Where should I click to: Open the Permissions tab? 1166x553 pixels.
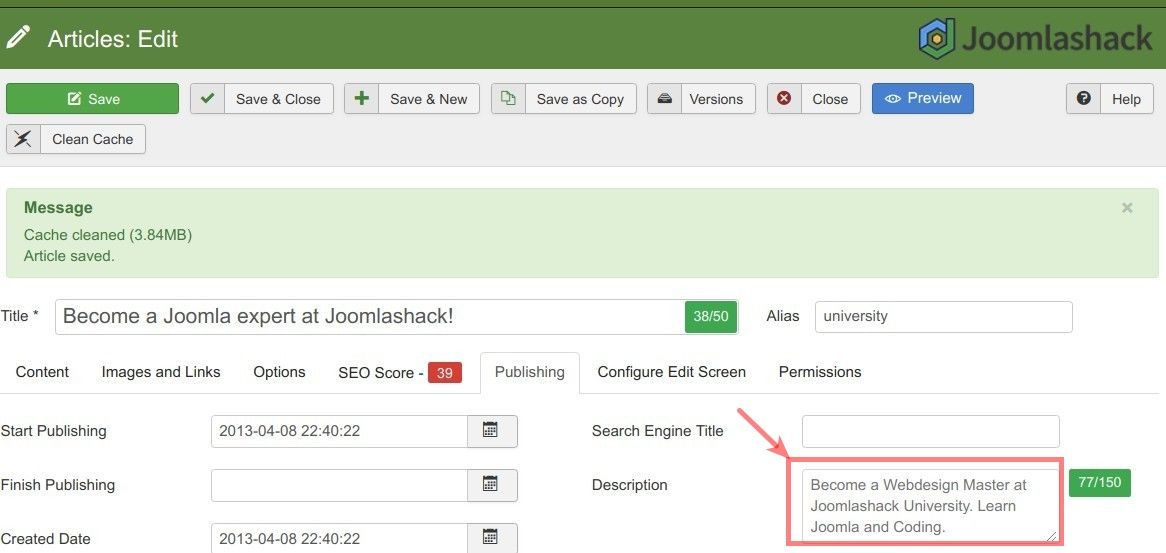819,372
